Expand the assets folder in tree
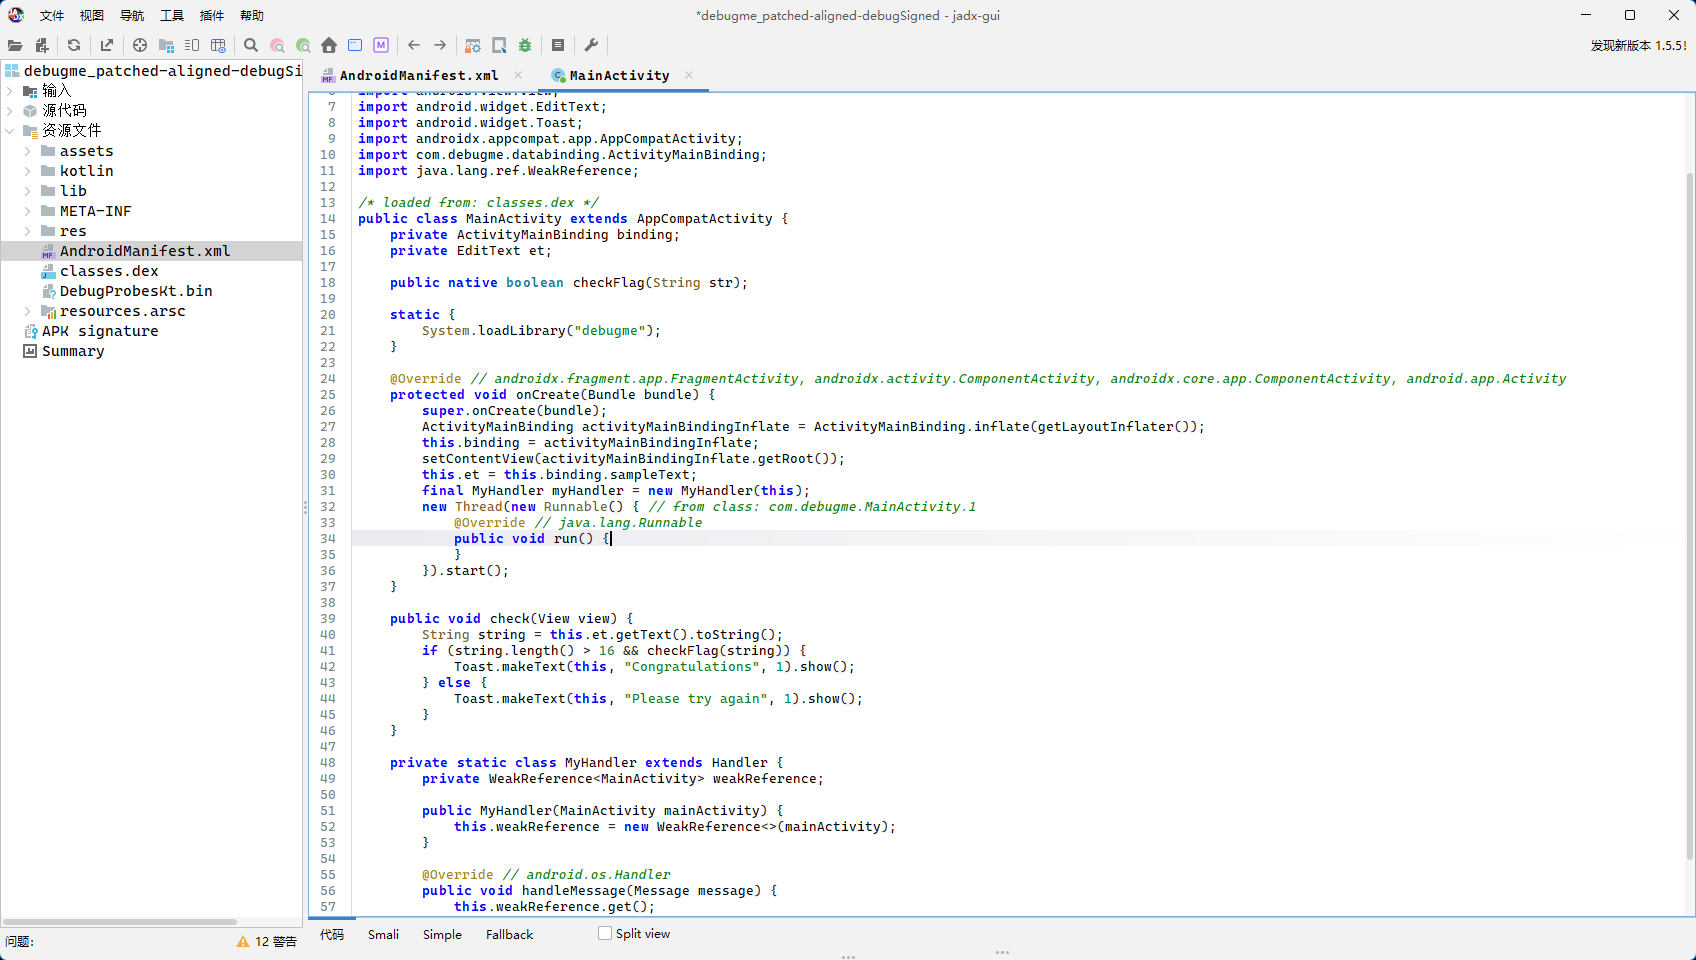 click(27, 151)
